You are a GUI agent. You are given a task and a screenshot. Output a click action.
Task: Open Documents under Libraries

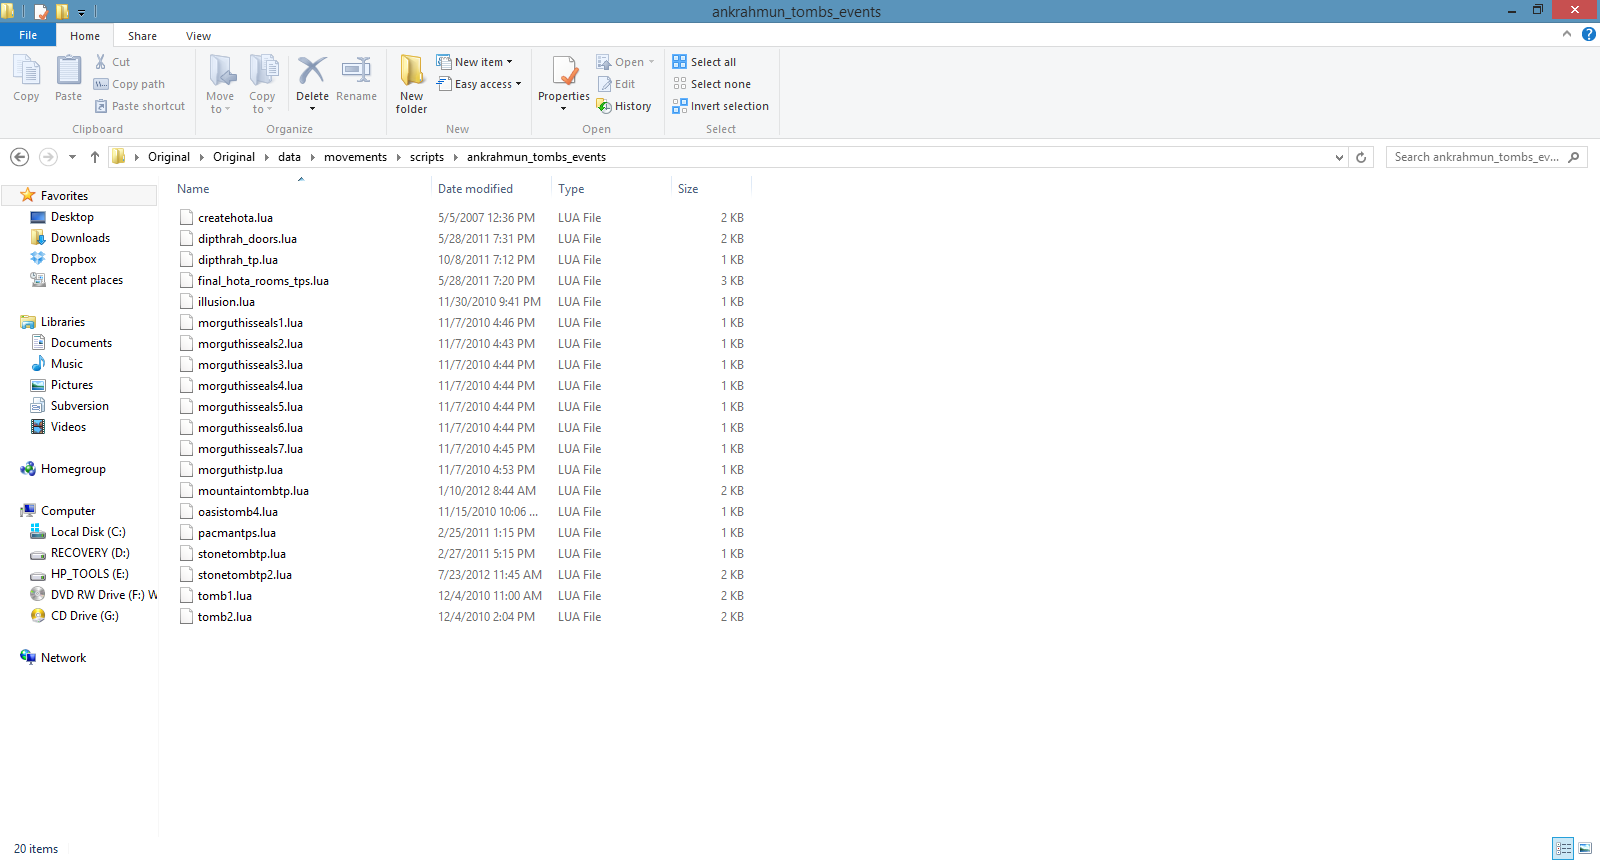click(81, 343)
